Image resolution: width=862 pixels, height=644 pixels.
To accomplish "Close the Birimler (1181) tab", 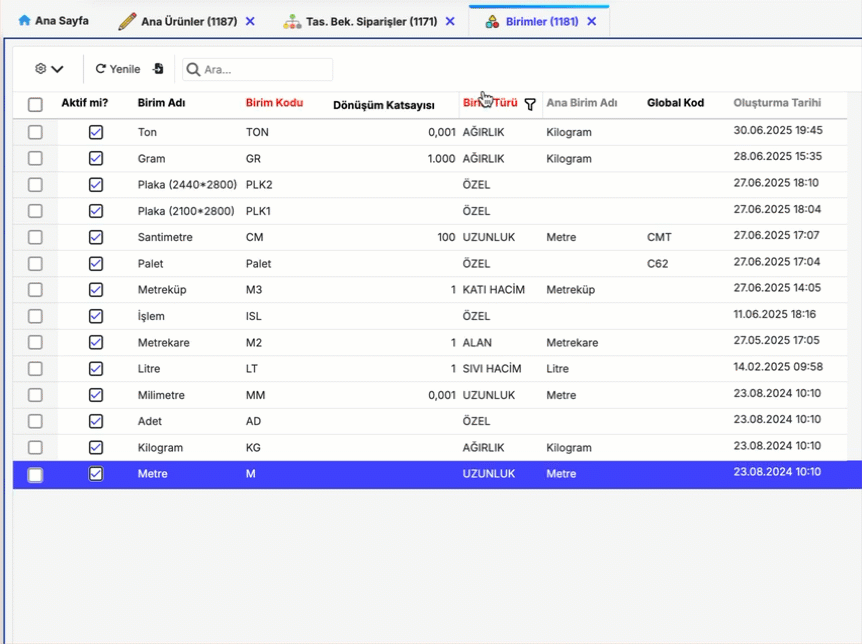I will tap(592, 21).
